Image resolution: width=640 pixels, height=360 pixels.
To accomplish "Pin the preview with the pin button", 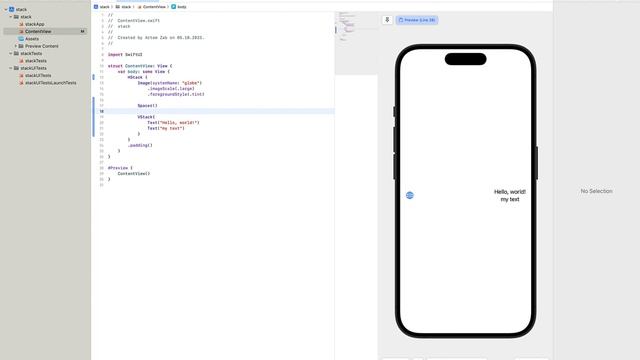I will pos(387,20).
